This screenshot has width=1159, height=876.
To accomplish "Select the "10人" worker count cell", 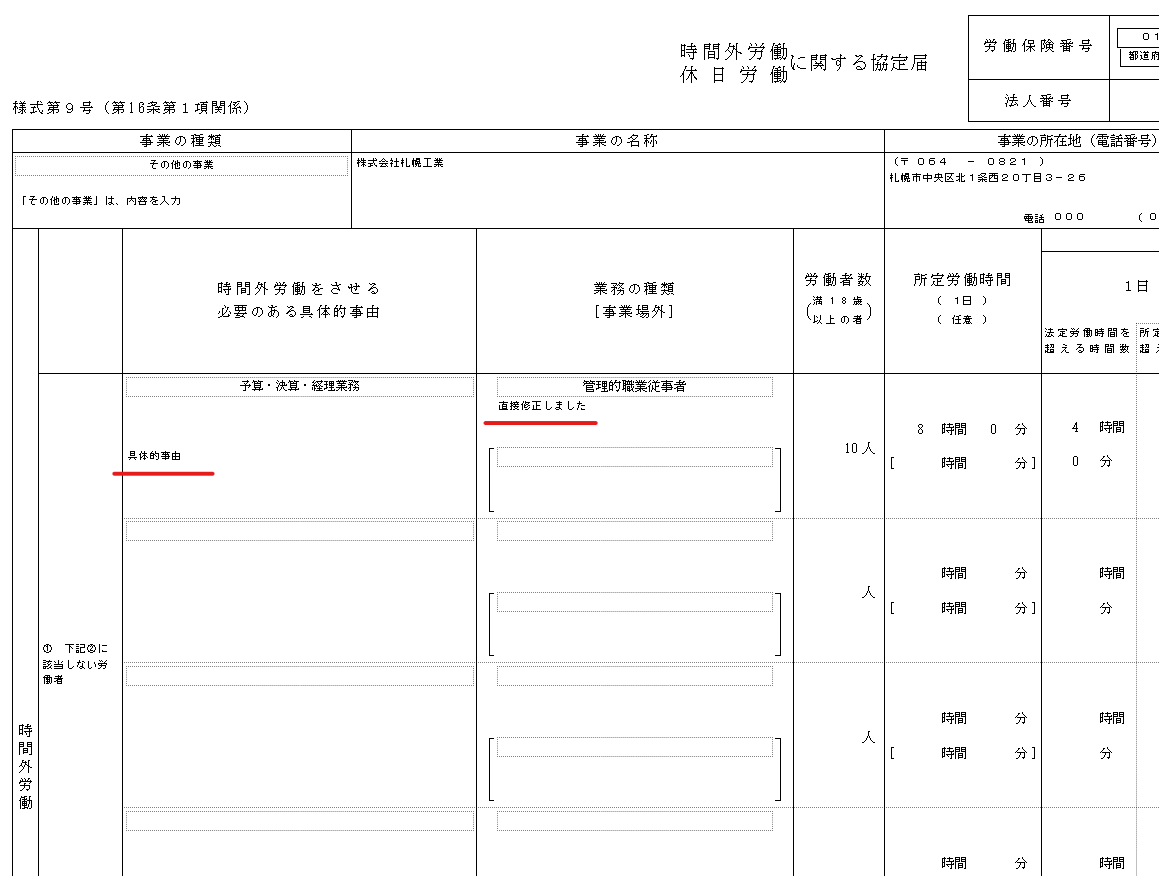I will (859, 449).
